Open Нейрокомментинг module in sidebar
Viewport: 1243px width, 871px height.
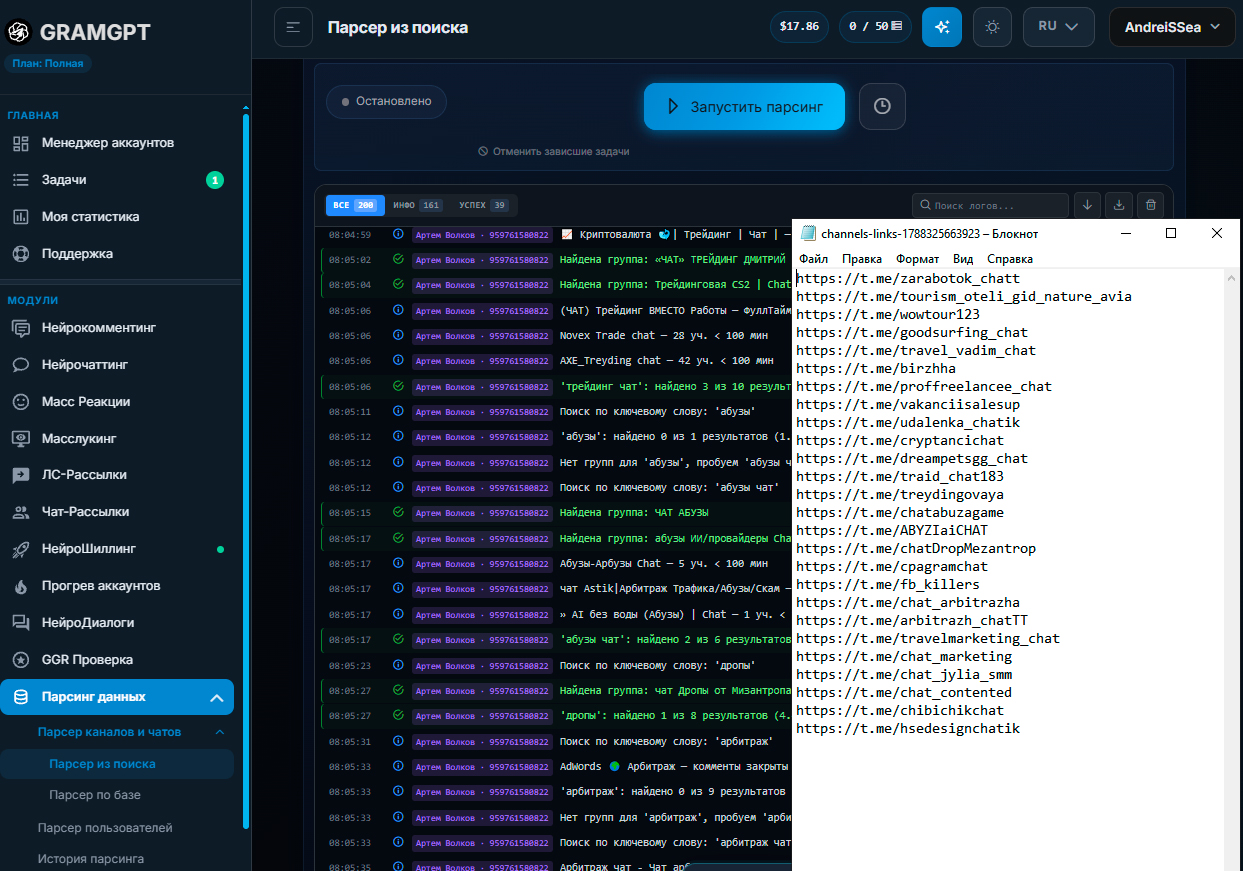coord(98,328)
